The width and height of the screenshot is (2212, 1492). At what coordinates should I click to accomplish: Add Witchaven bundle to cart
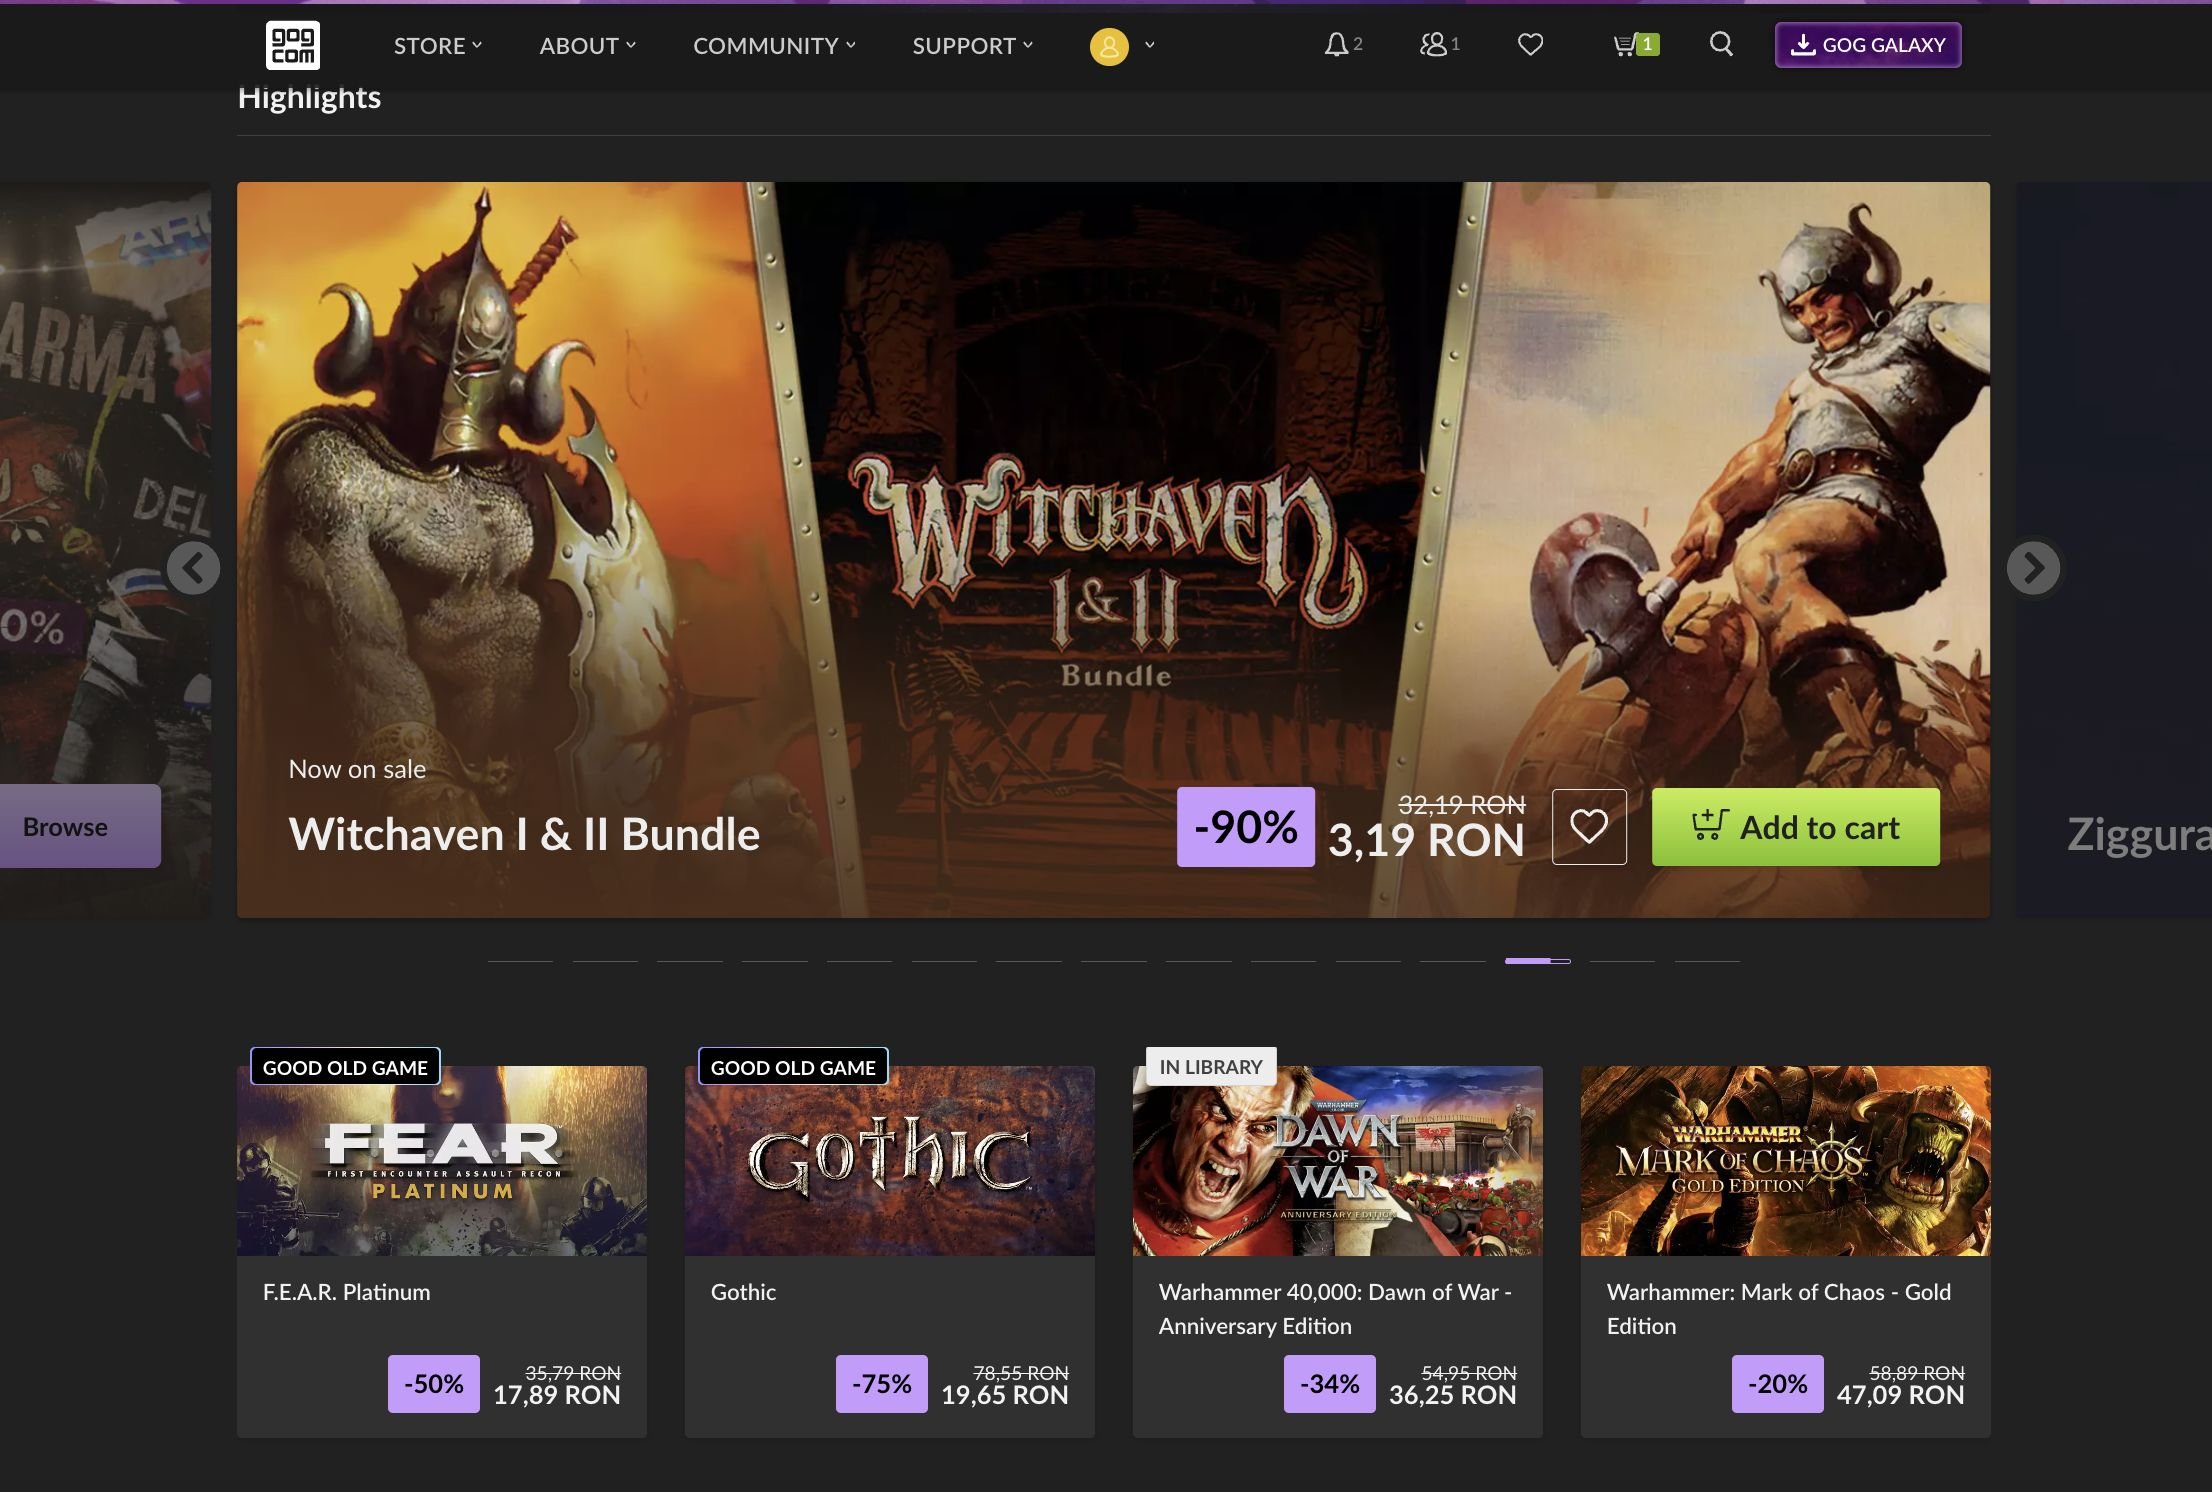pyautogui.click(x=1796, y=827)
